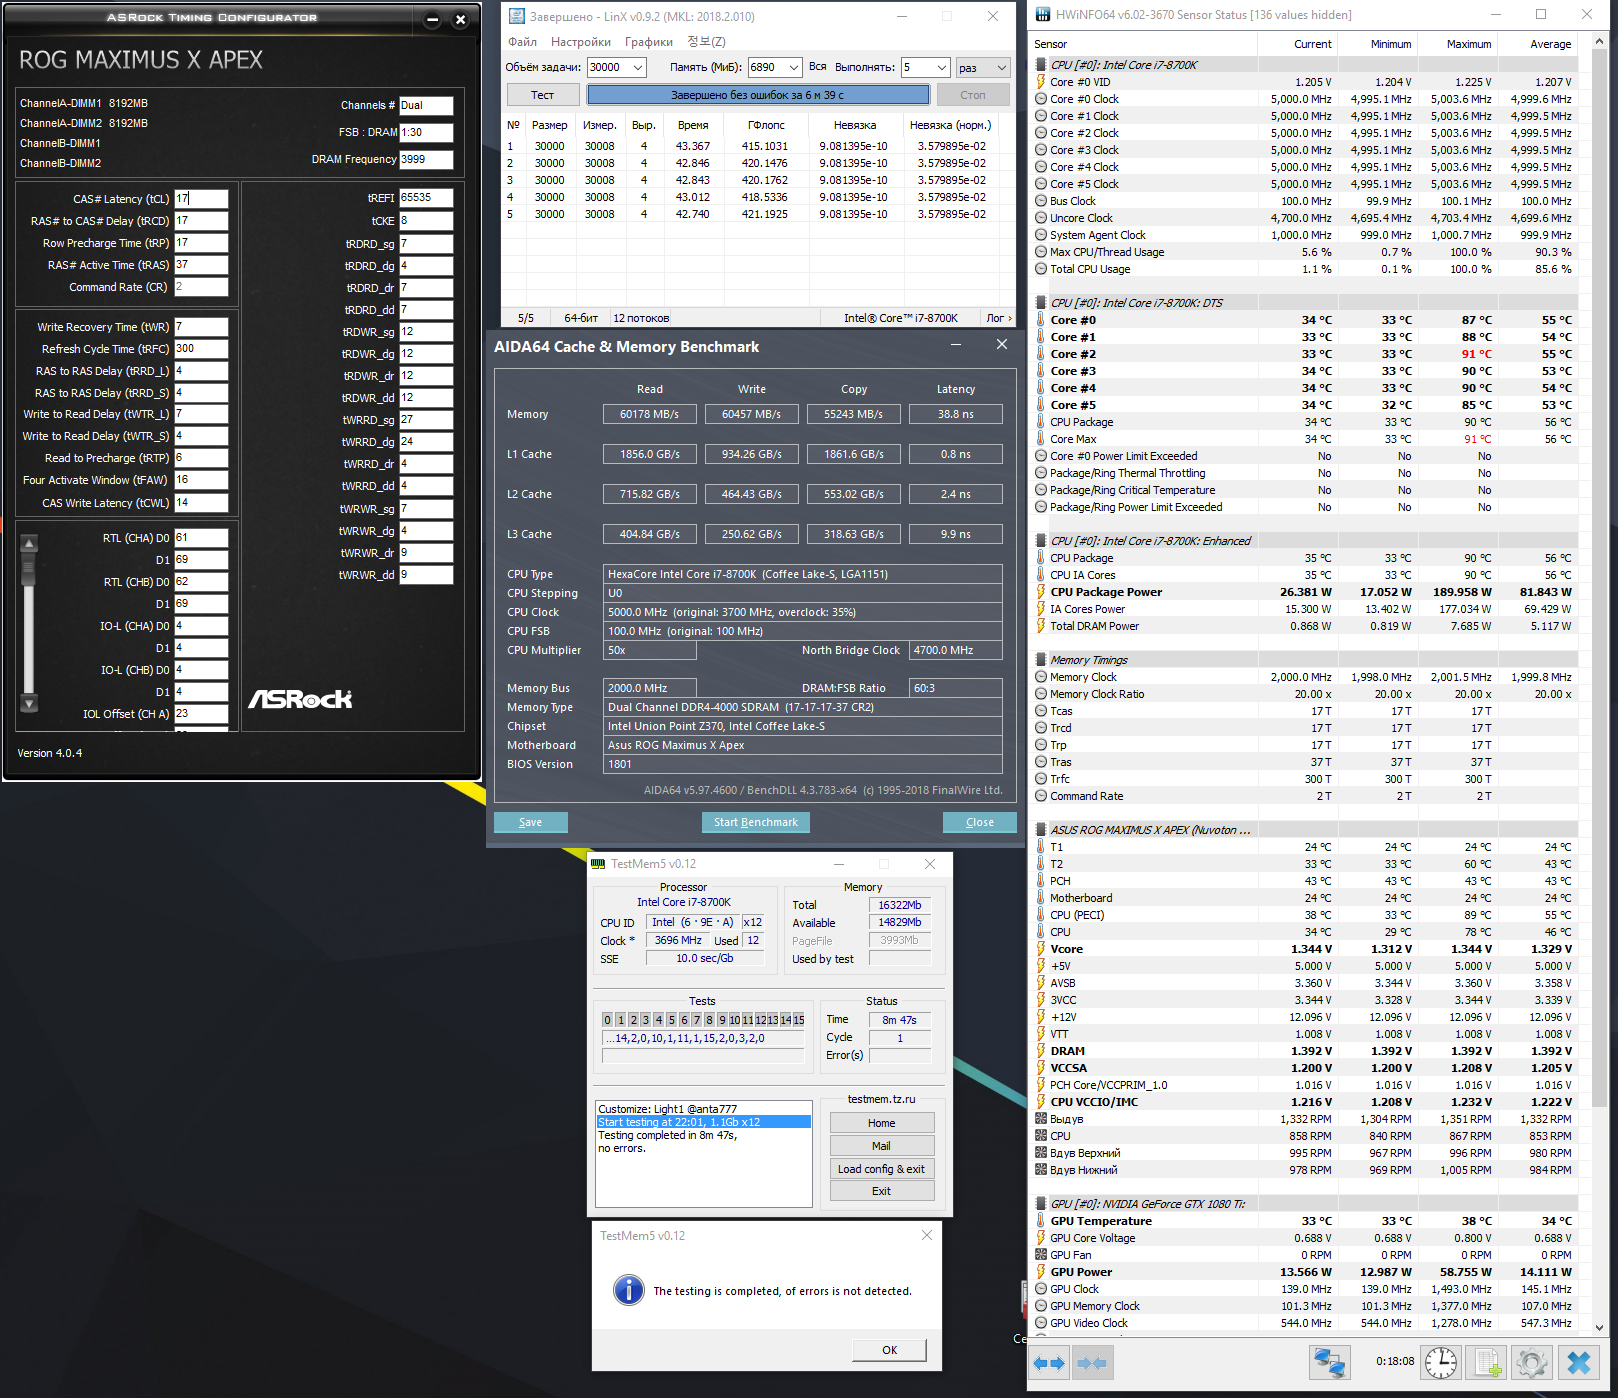
Task: Open LinX memory (МиБ) dropdown
Action: tap(794, 67)
